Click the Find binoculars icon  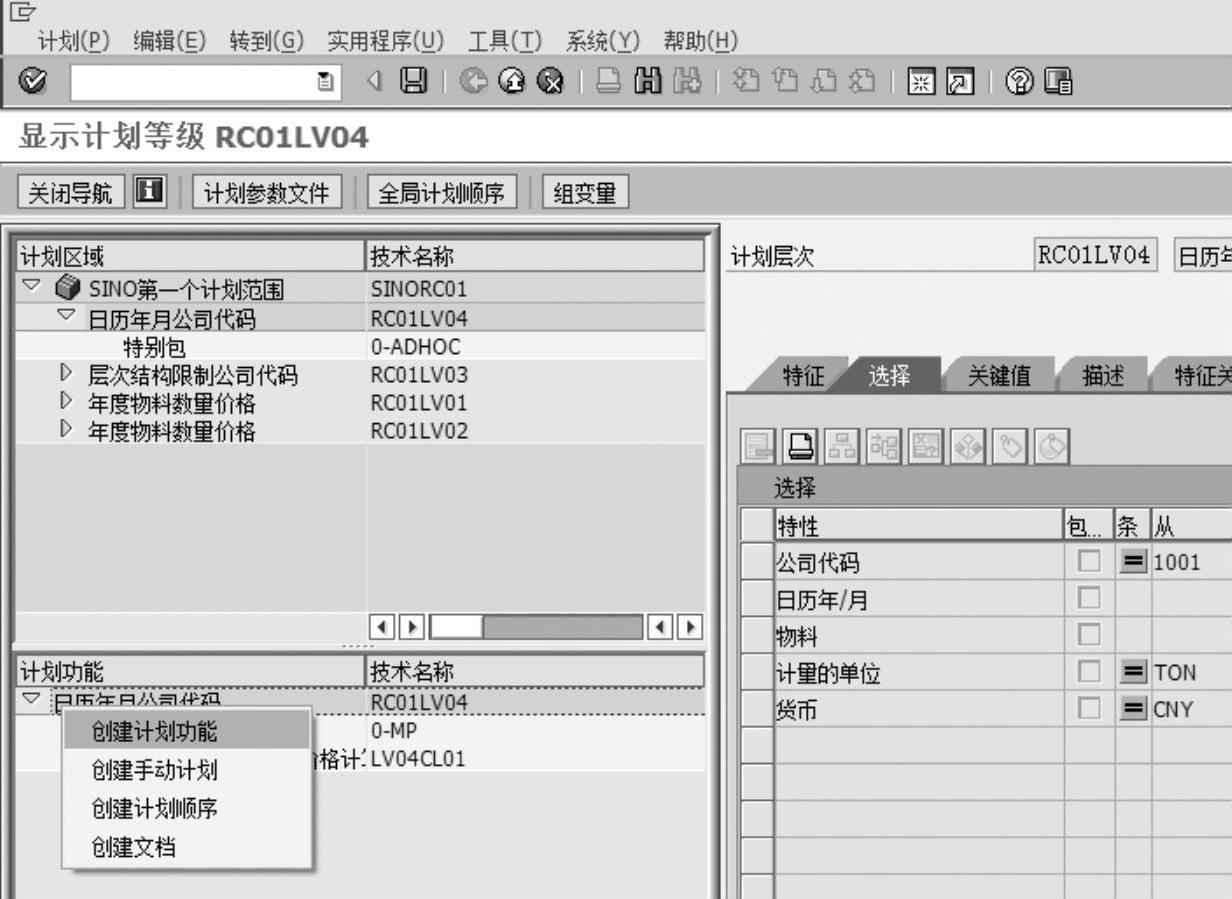[x=647, y=81]
